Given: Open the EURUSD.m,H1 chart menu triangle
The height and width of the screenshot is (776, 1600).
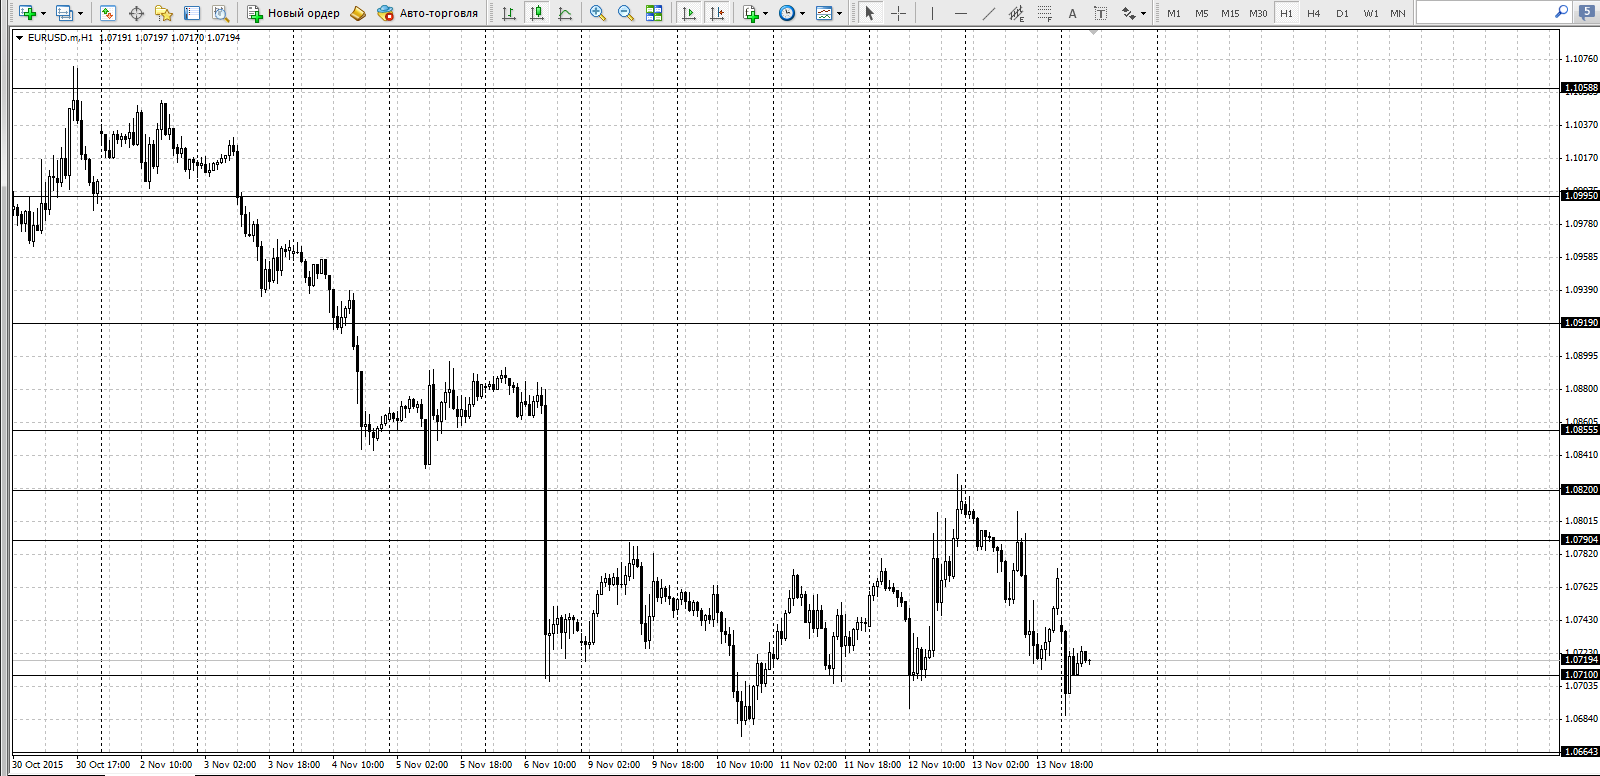Looking at the screenshot, I should click(x=19, y=38).
